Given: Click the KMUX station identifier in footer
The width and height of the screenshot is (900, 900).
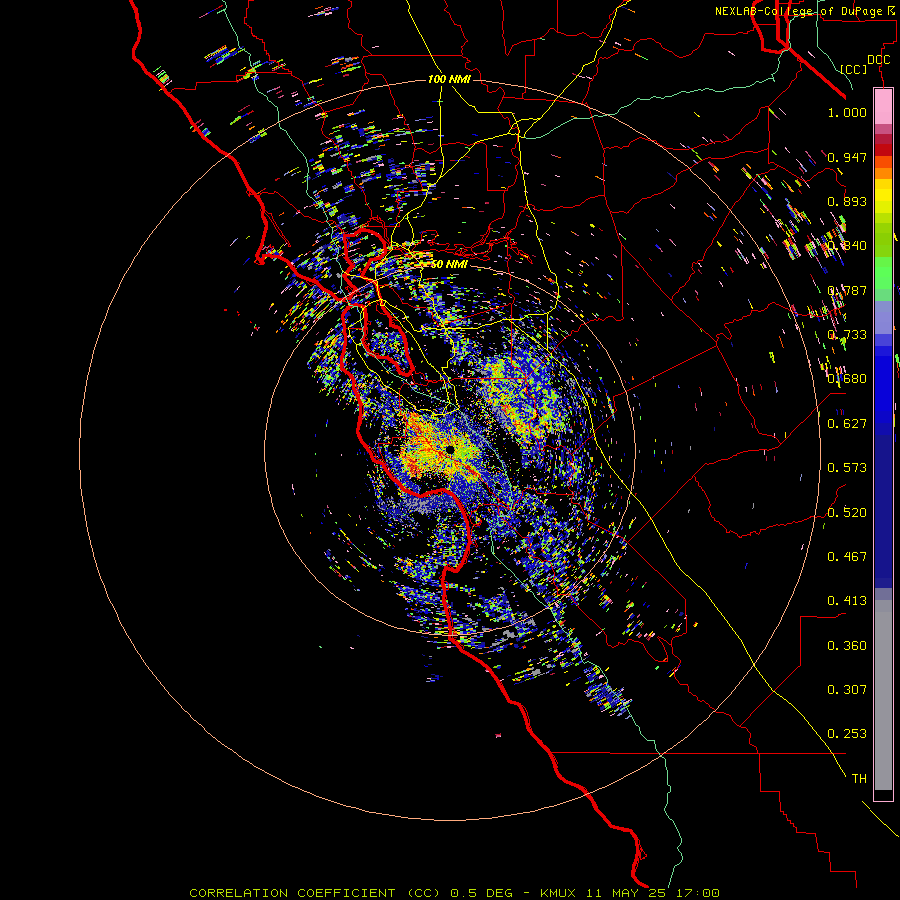Looking at the screenshot, I should point(558,893).
